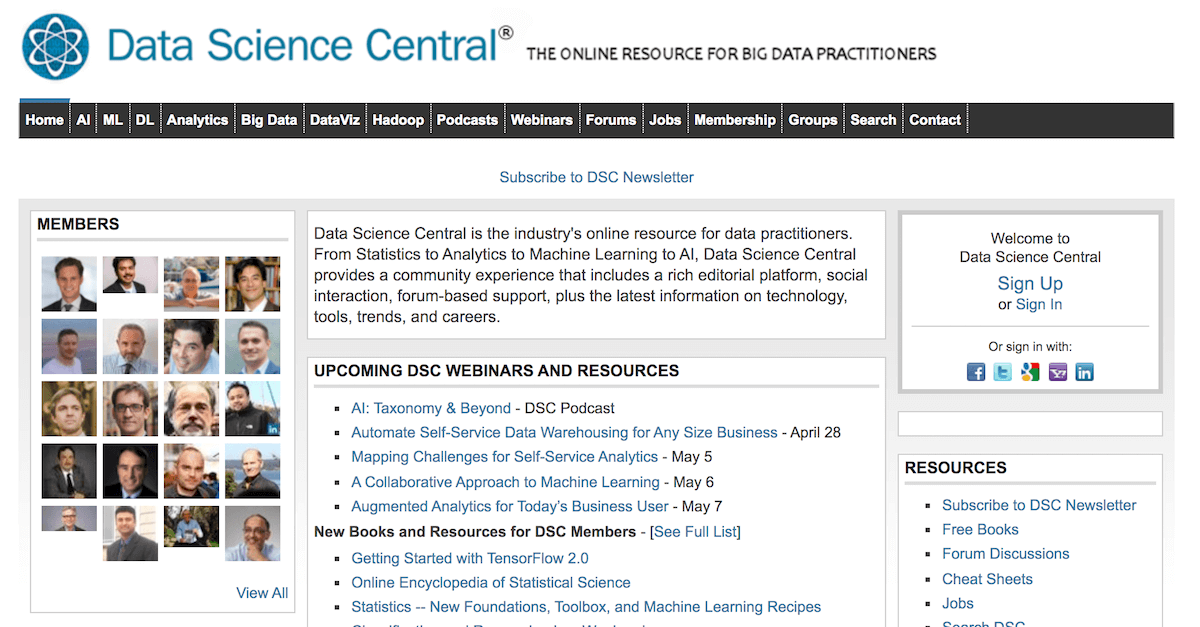This screenshot has width=1200, height=627.
Task: Click Sign Up in the welcome panel
Action: point(1030,283)
